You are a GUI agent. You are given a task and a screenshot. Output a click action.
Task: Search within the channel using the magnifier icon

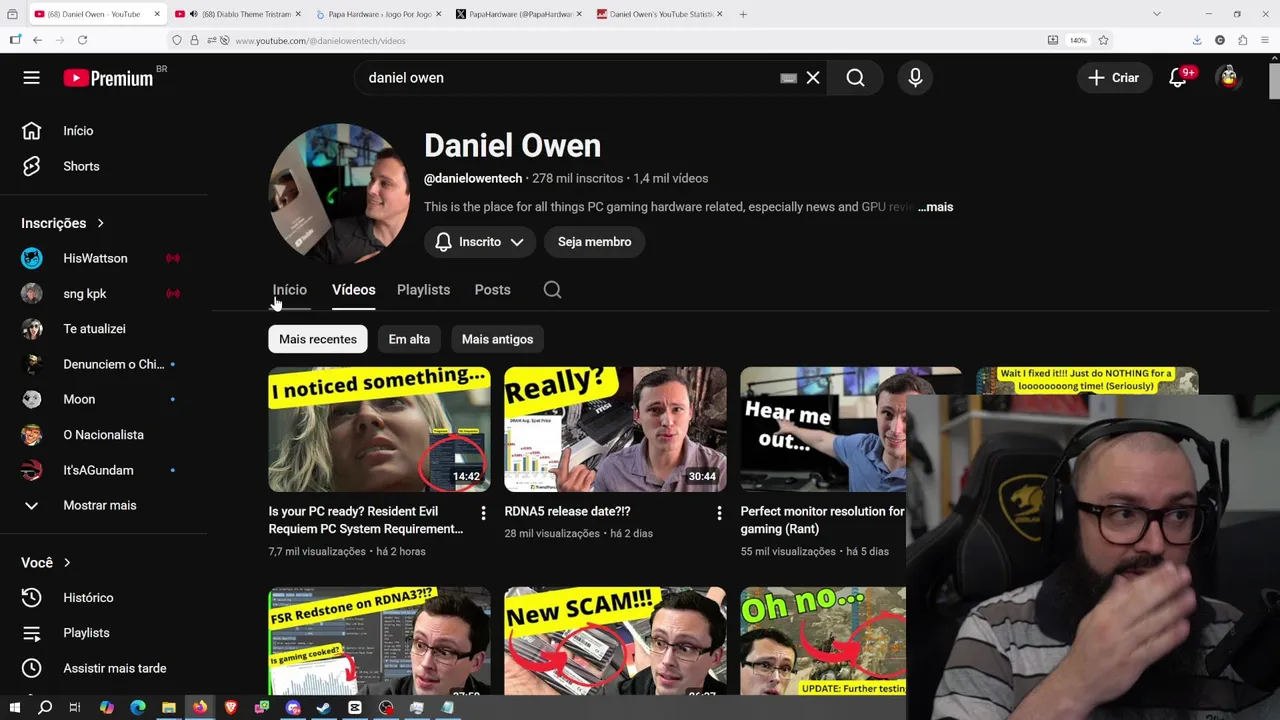[552, 290]
